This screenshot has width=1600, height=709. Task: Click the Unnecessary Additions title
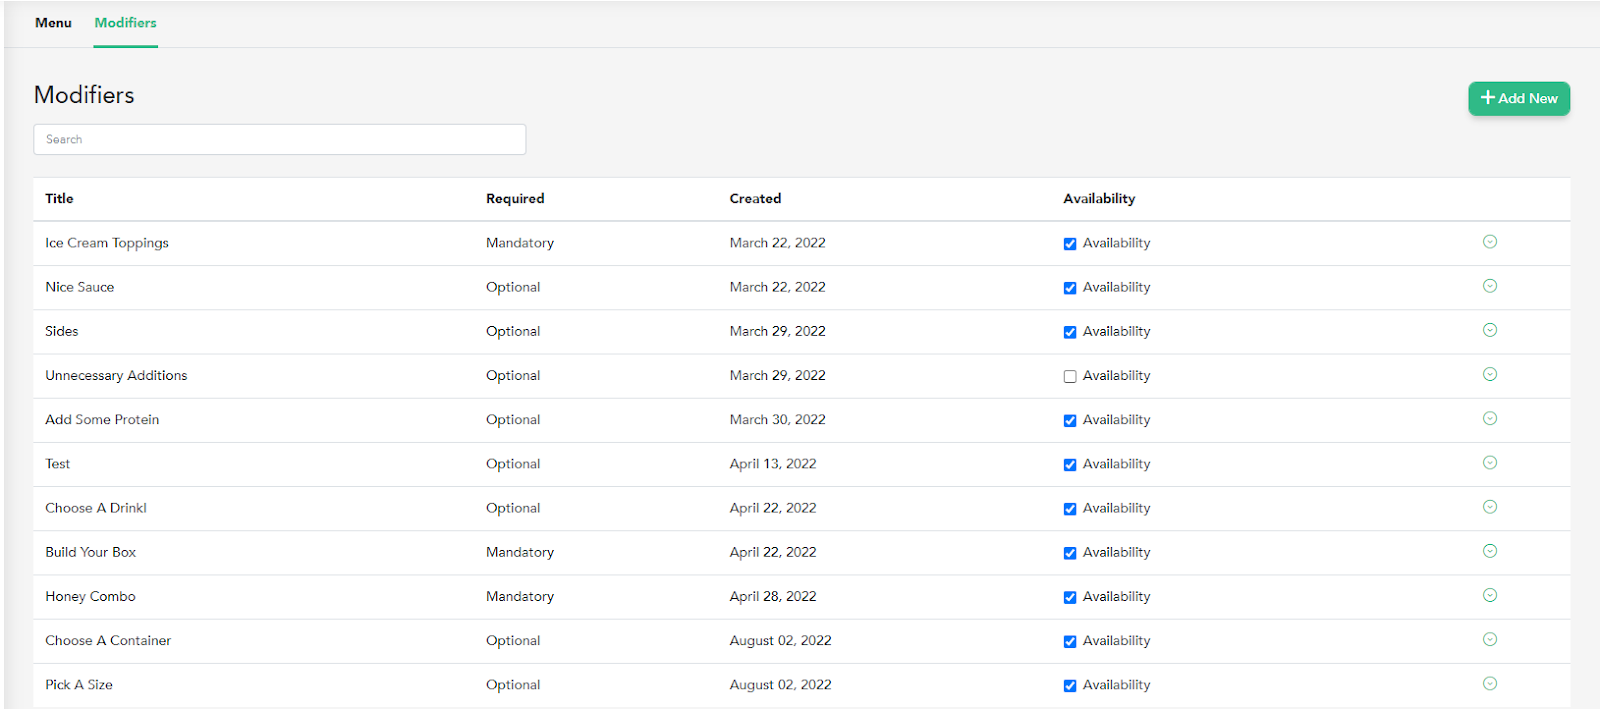[x=116, y=376]
